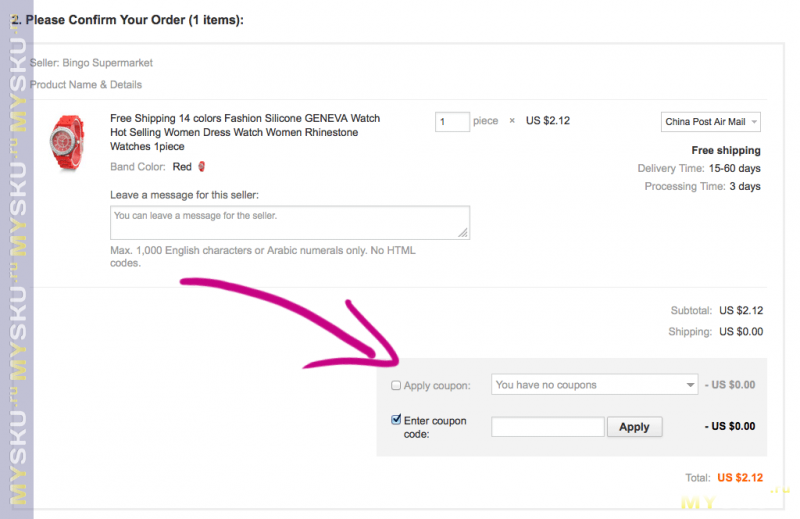Click the seller message text area
Image resolution: width=800 pixels, height=519 pixels.
coord(289,222)
